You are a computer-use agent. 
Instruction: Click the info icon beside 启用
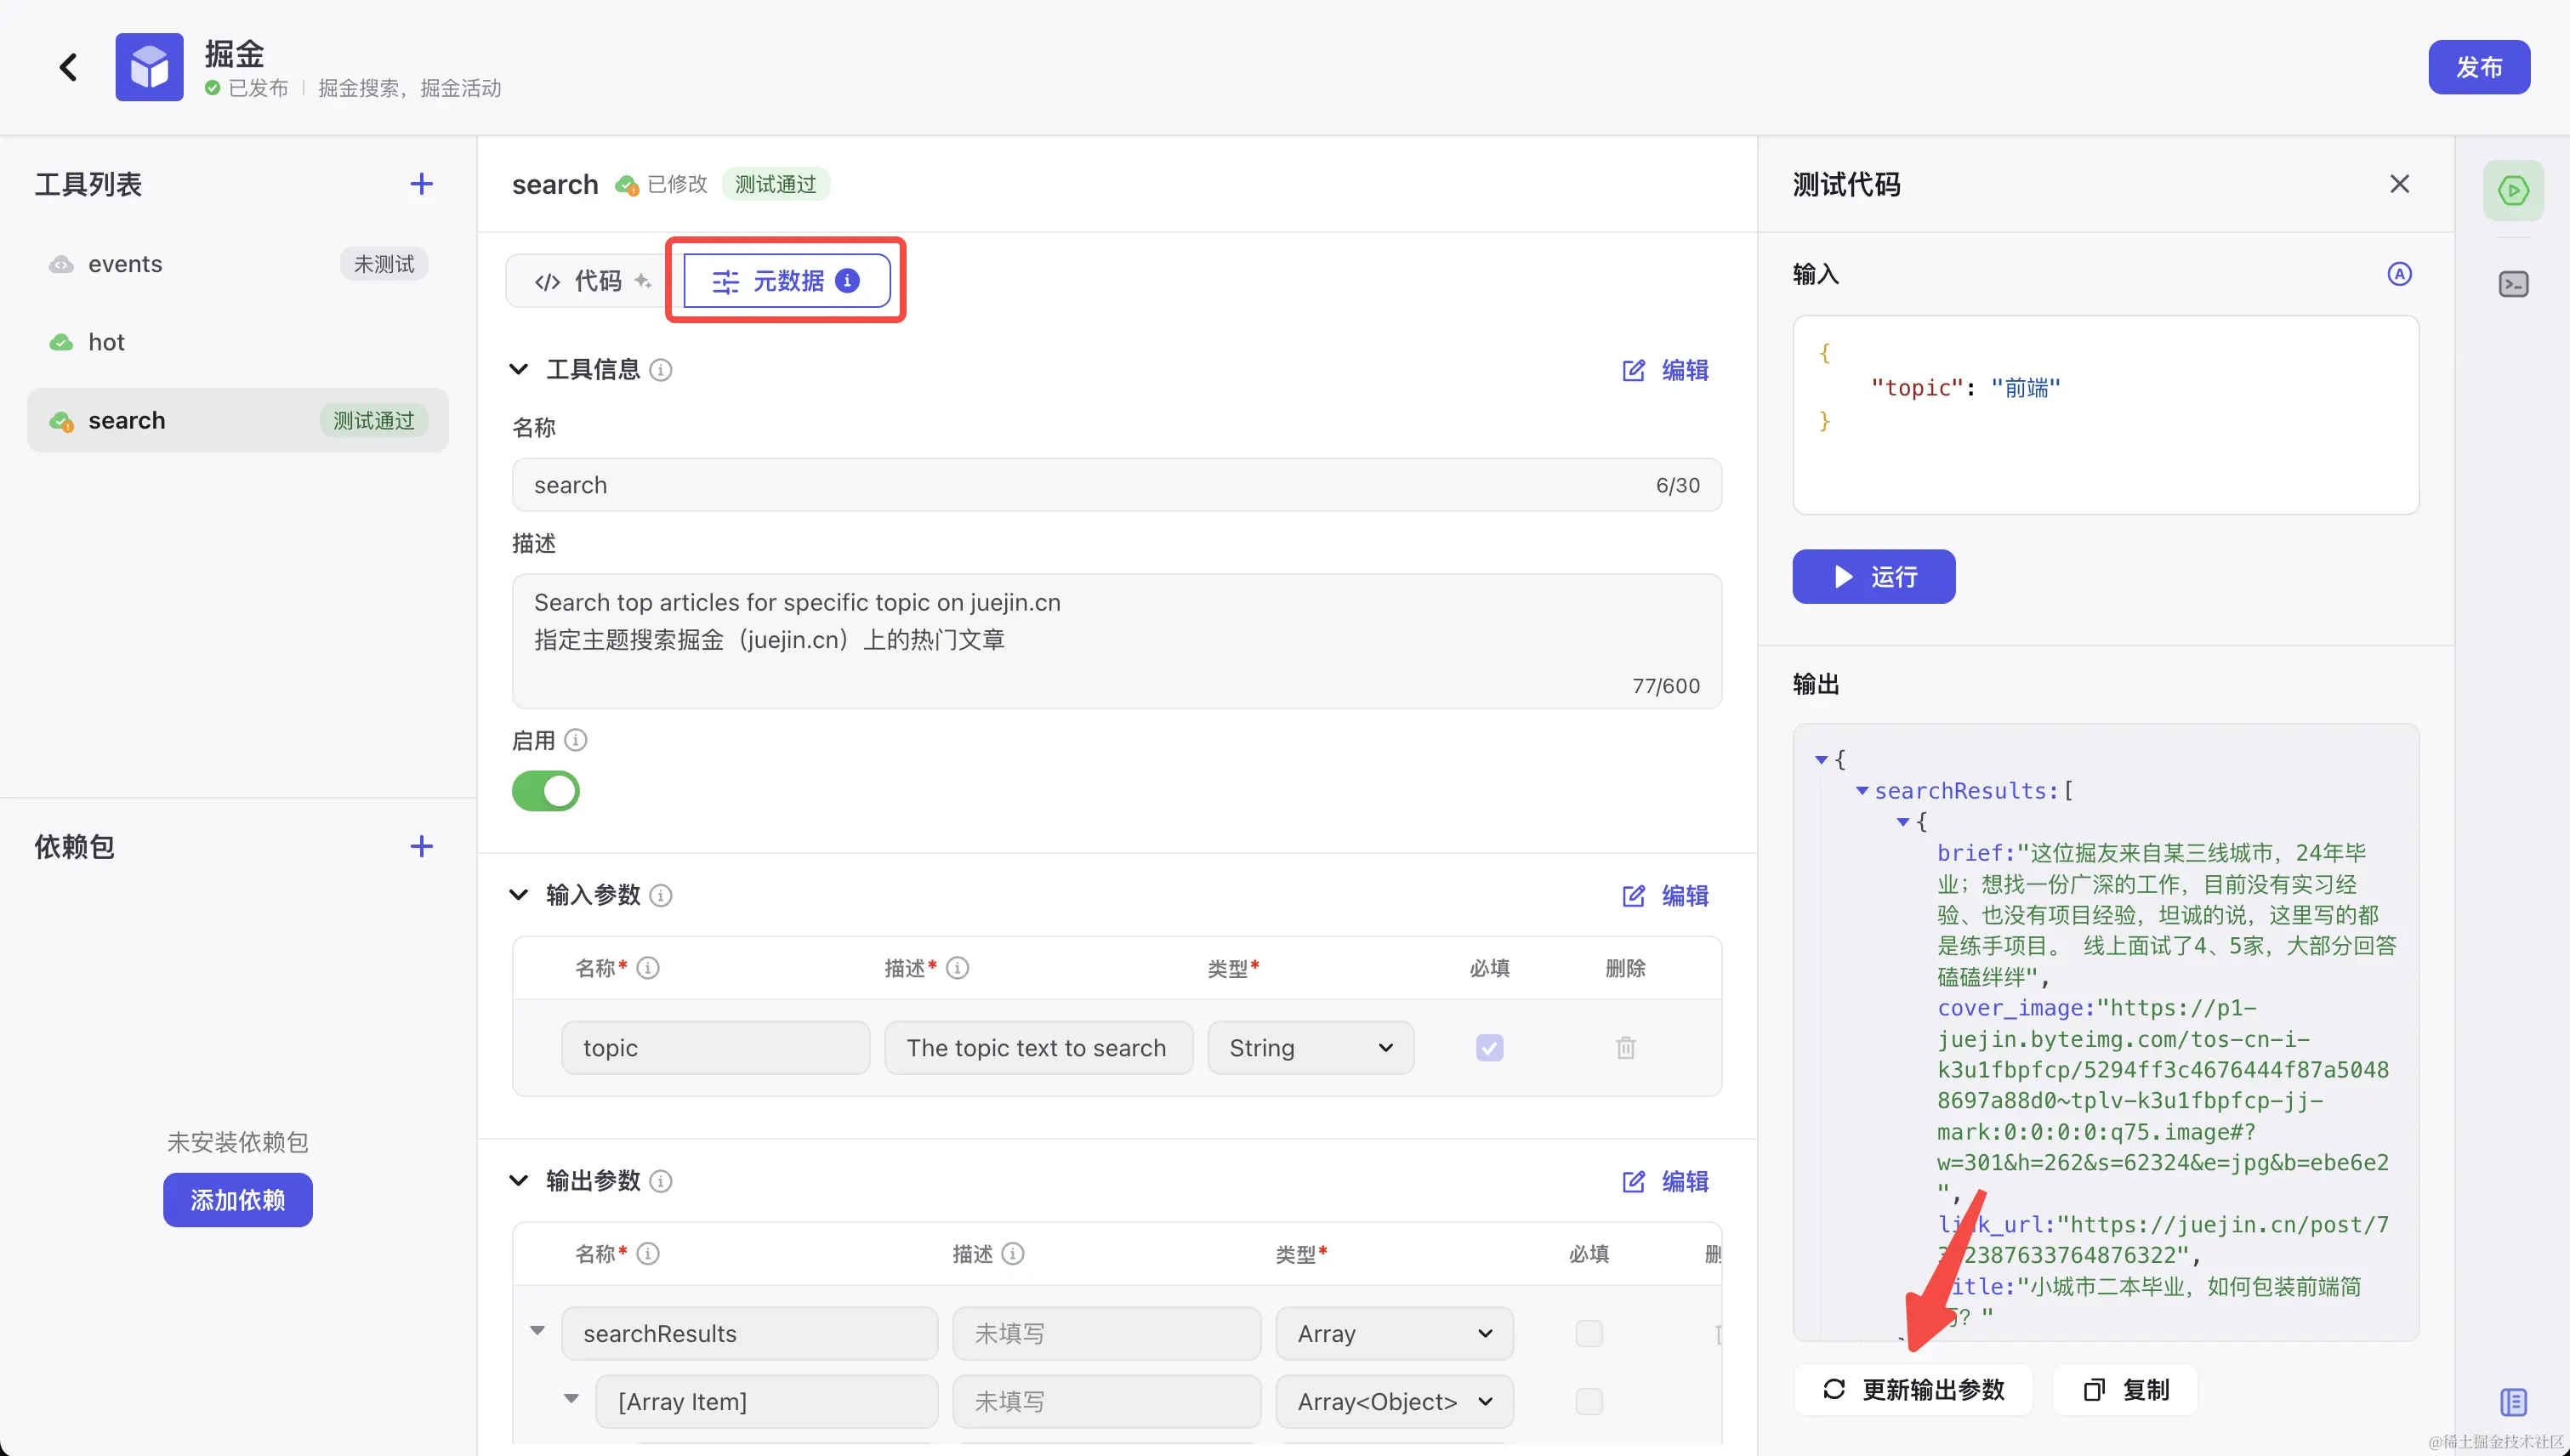pos(575,740)
